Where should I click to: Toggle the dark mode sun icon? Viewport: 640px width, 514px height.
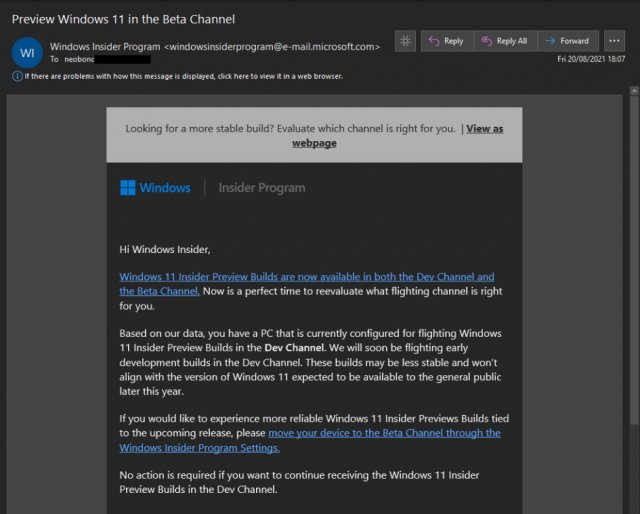click(x=405, y=41)
